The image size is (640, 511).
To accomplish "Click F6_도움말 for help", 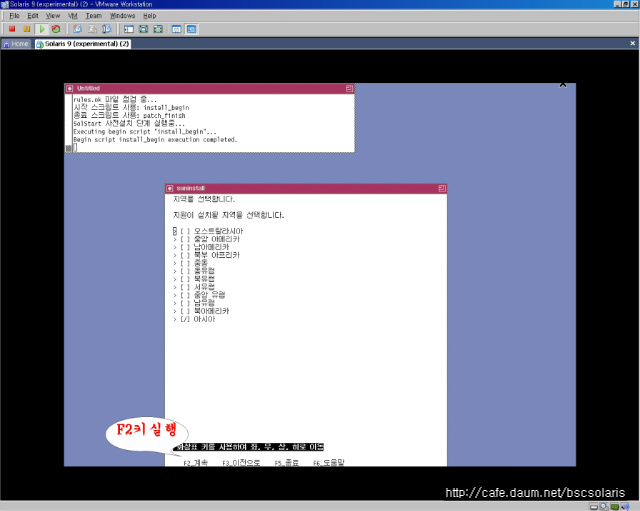I will [x=329, y=462].
